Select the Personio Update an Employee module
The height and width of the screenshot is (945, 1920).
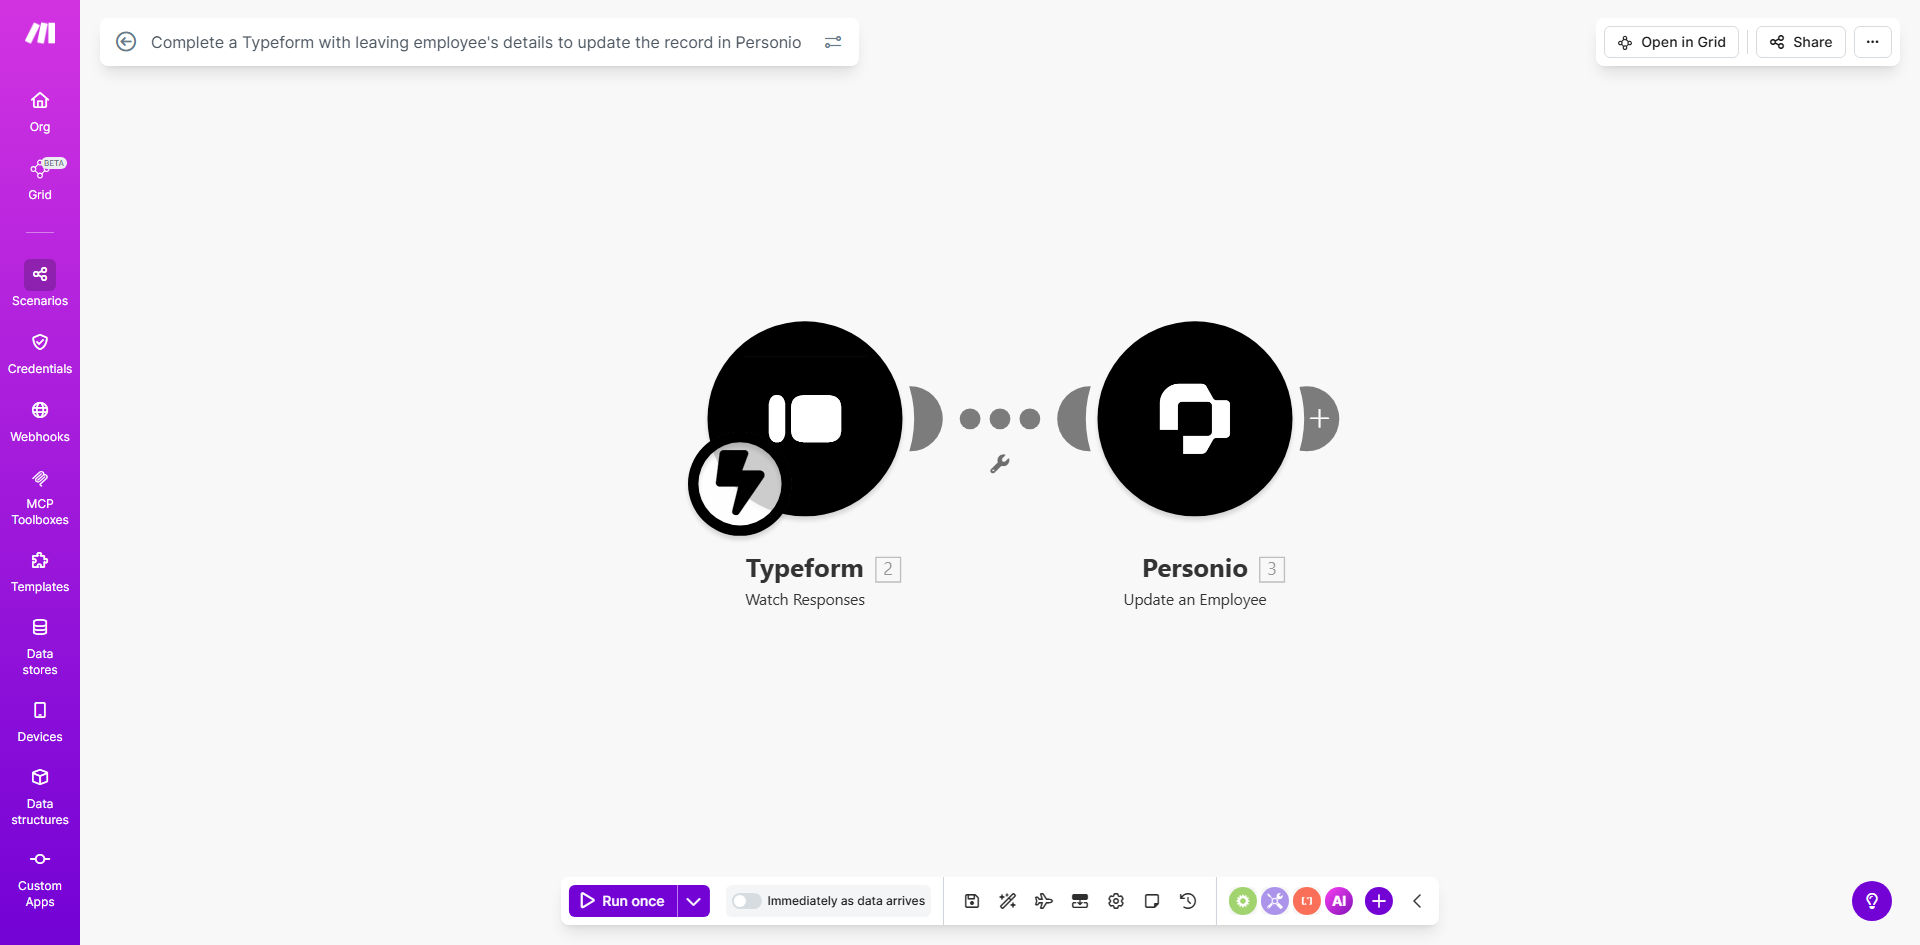(1195, 418)
